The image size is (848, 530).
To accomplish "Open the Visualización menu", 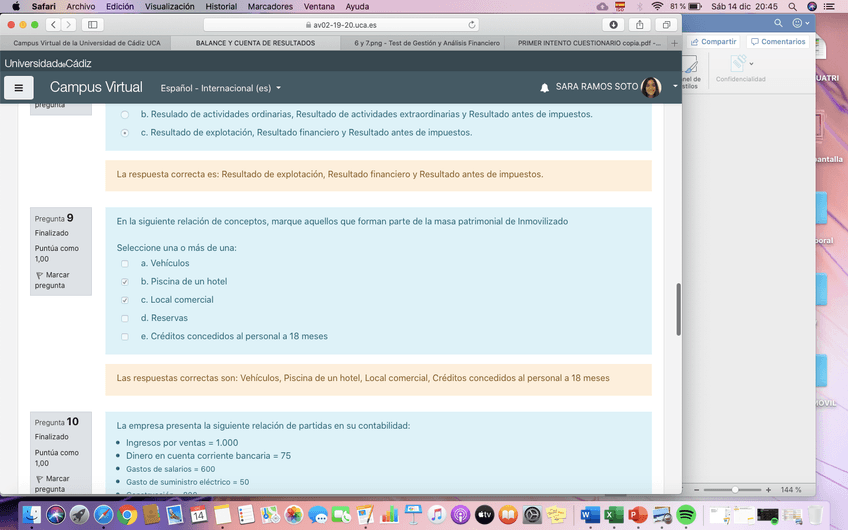I will [169, 6].
